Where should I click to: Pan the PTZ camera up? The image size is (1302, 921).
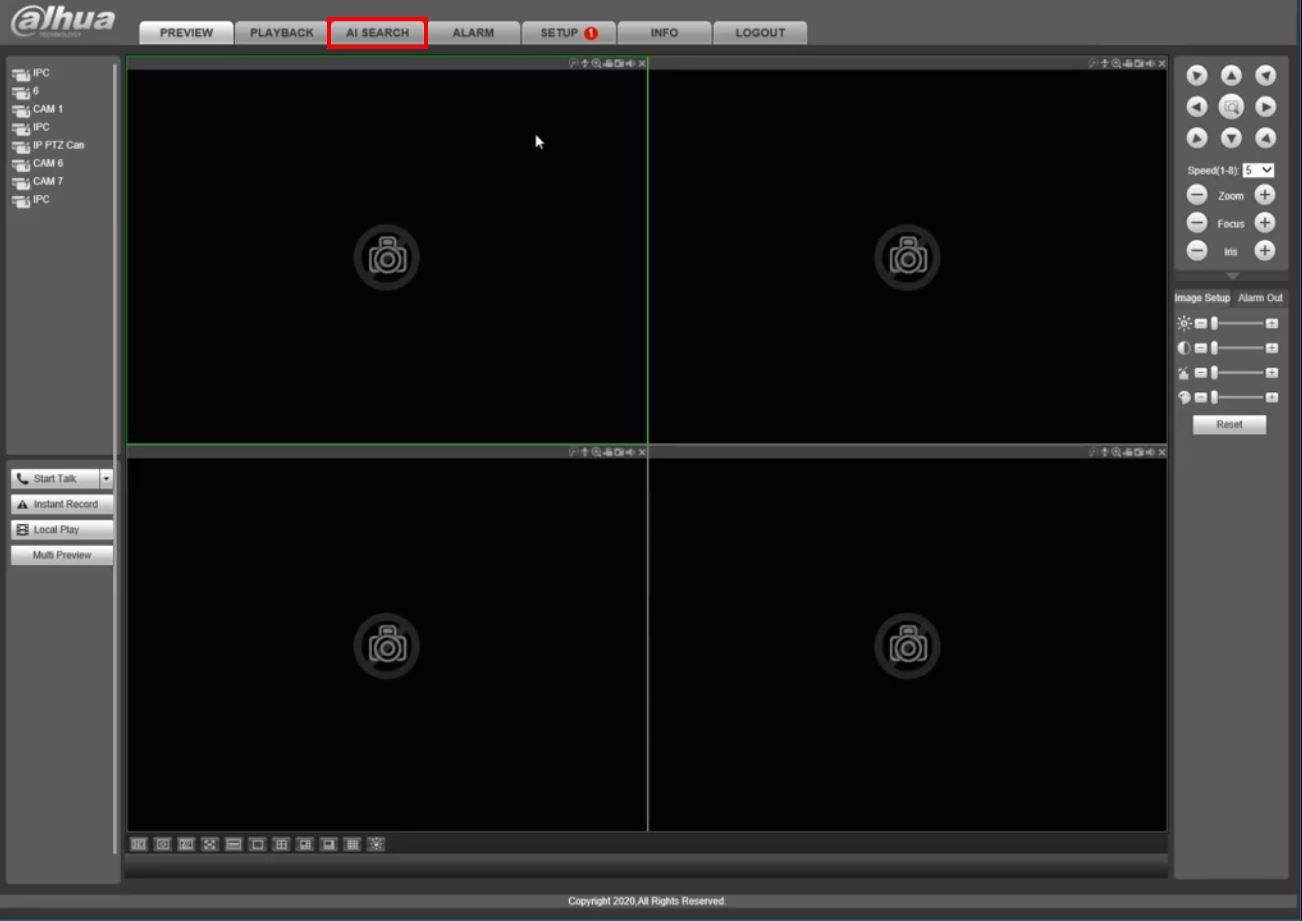[x=1231, y=76]
